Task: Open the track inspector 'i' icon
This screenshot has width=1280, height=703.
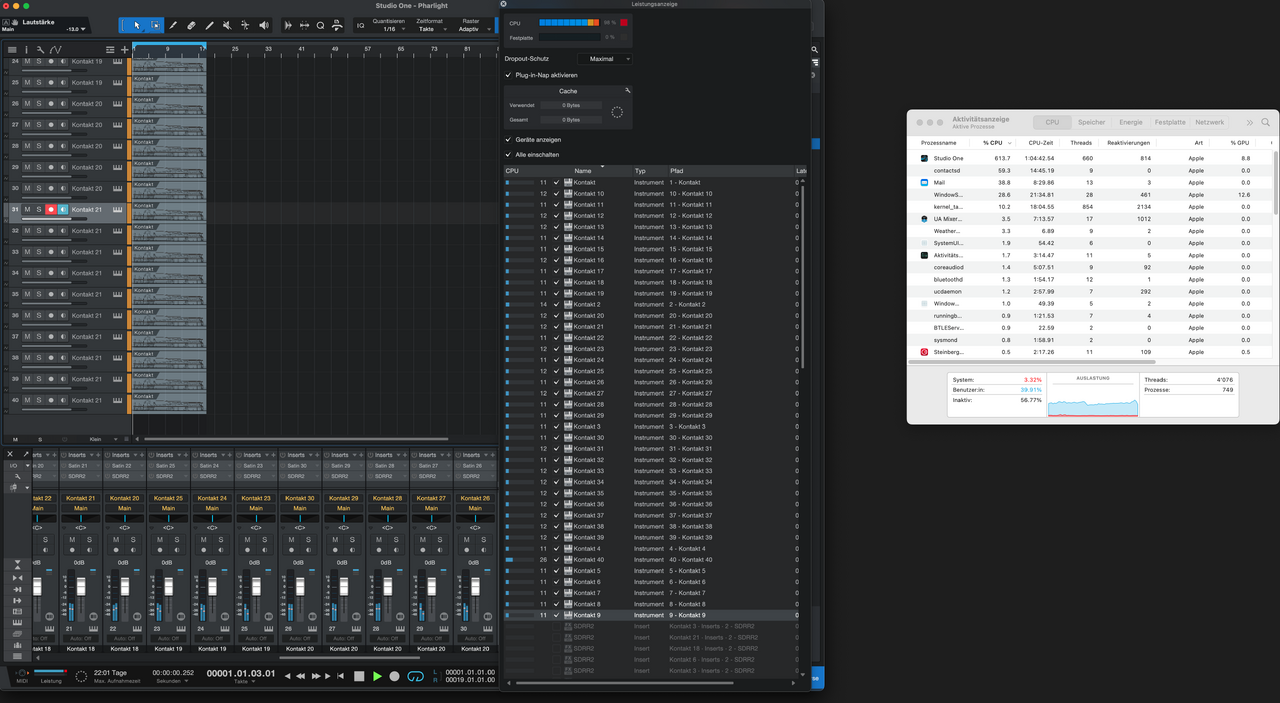Action: point(26,49)
